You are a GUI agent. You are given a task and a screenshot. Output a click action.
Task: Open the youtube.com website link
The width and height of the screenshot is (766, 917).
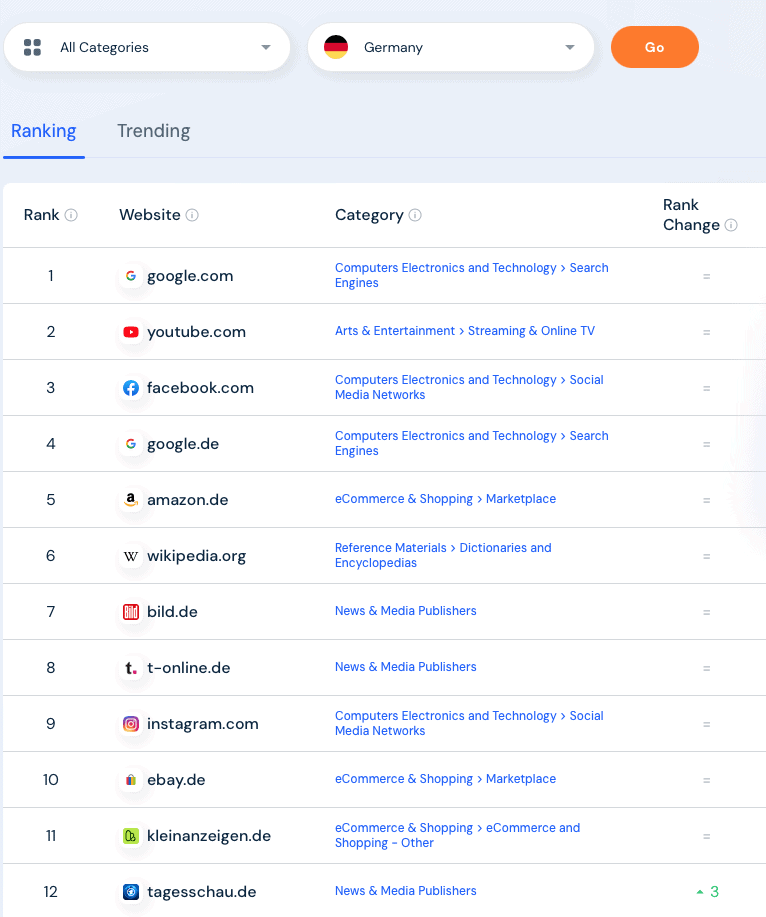click(x=196, y=332)
